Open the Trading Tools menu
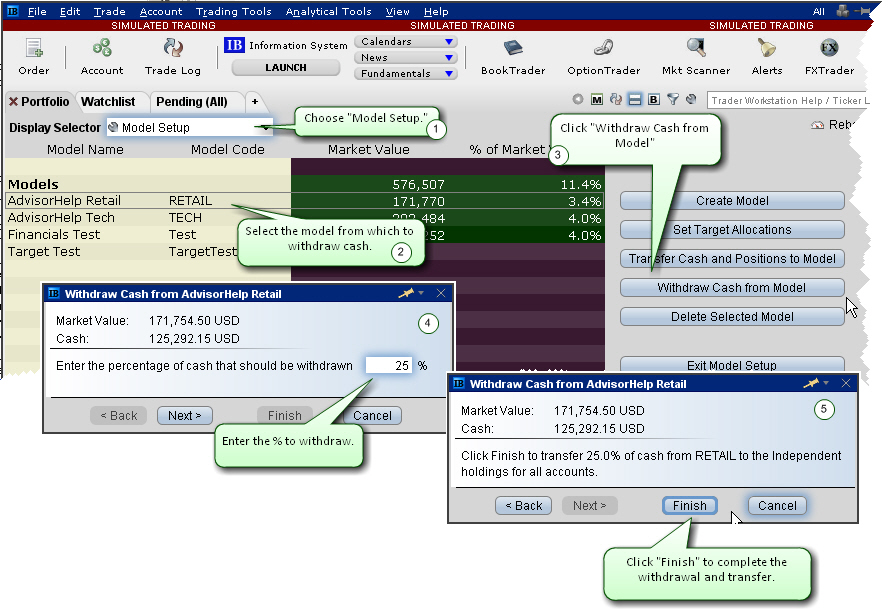The image size is (892, 609). point(233,12)
